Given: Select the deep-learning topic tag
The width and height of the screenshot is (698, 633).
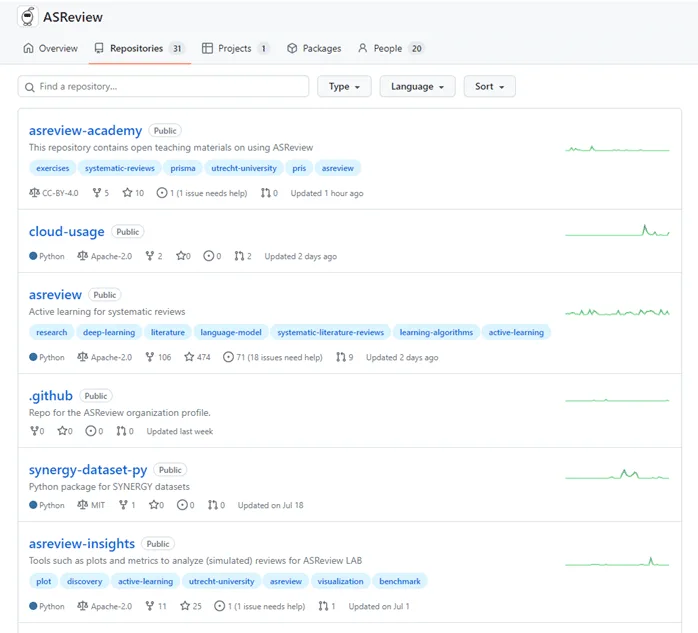Looking at the screenshot, I should pos(109,333).
